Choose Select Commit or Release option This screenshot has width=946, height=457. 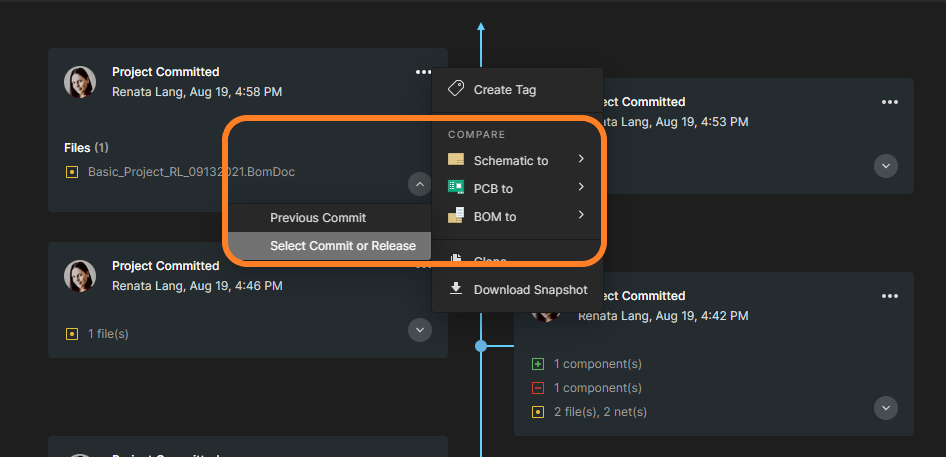point(343,246)
